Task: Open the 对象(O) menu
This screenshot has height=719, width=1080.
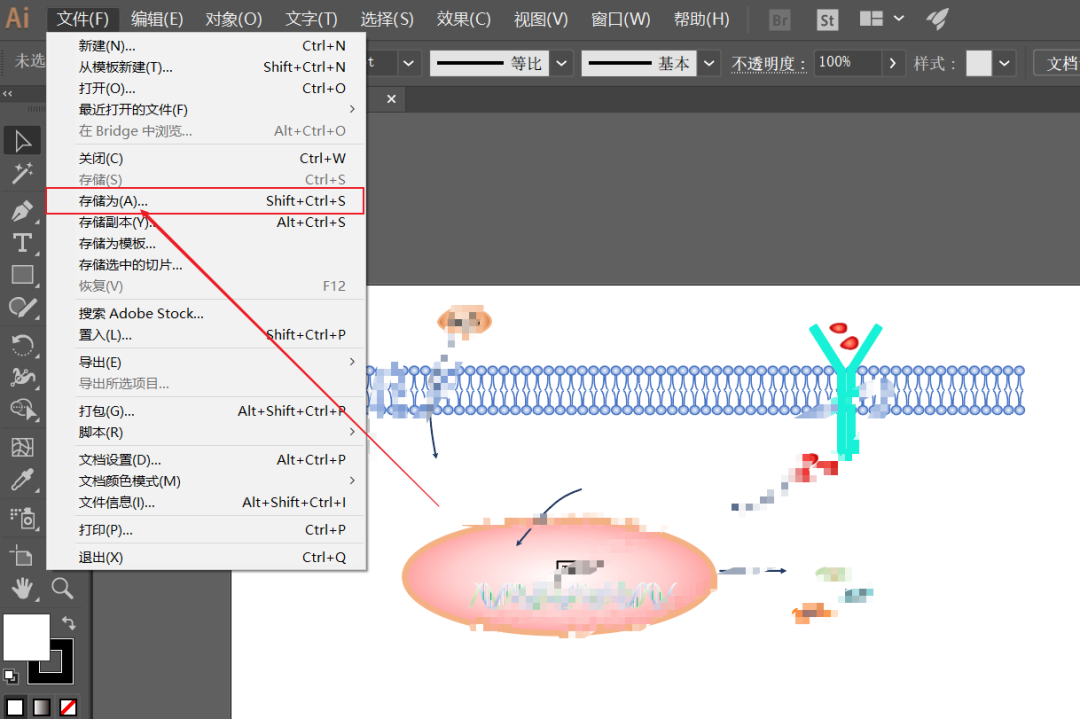Action: [x=233, y=19]
